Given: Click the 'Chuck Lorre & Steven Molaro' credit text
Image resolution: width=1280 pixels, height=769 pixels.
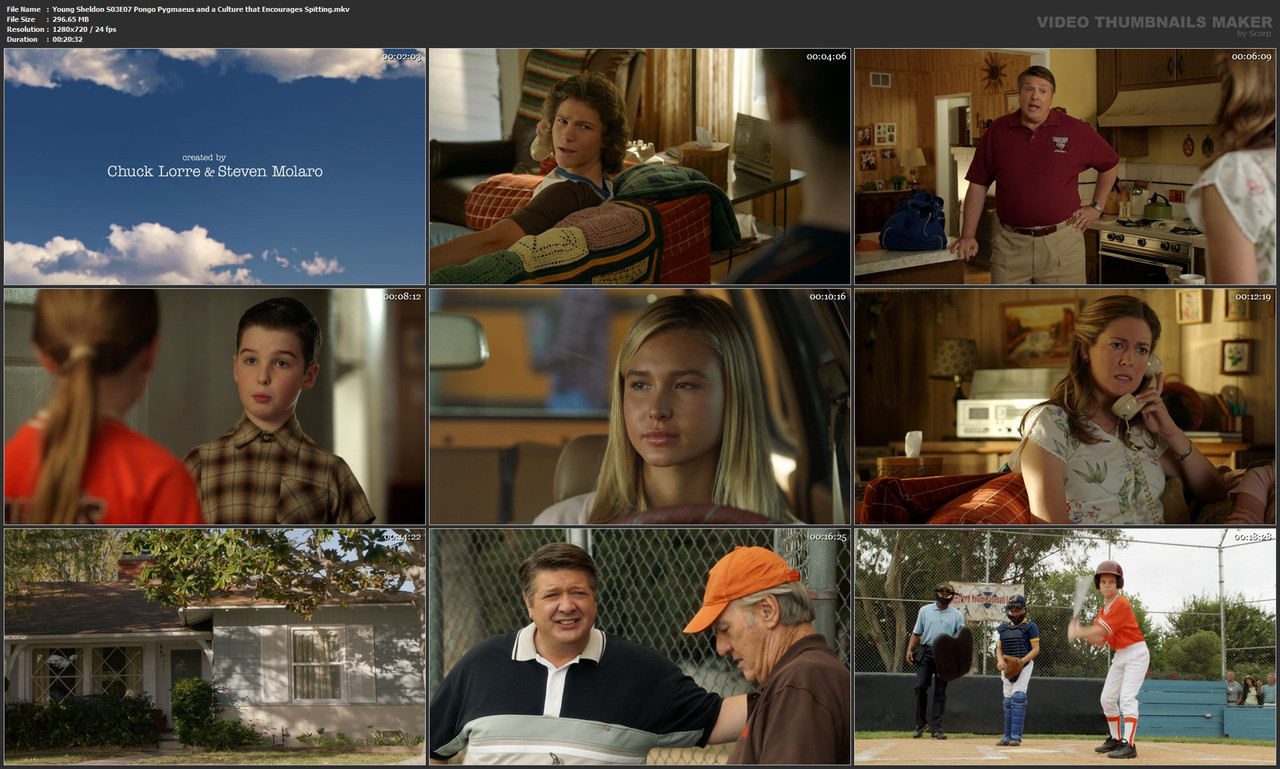Looking at the screenshot, I should [215, 171].
